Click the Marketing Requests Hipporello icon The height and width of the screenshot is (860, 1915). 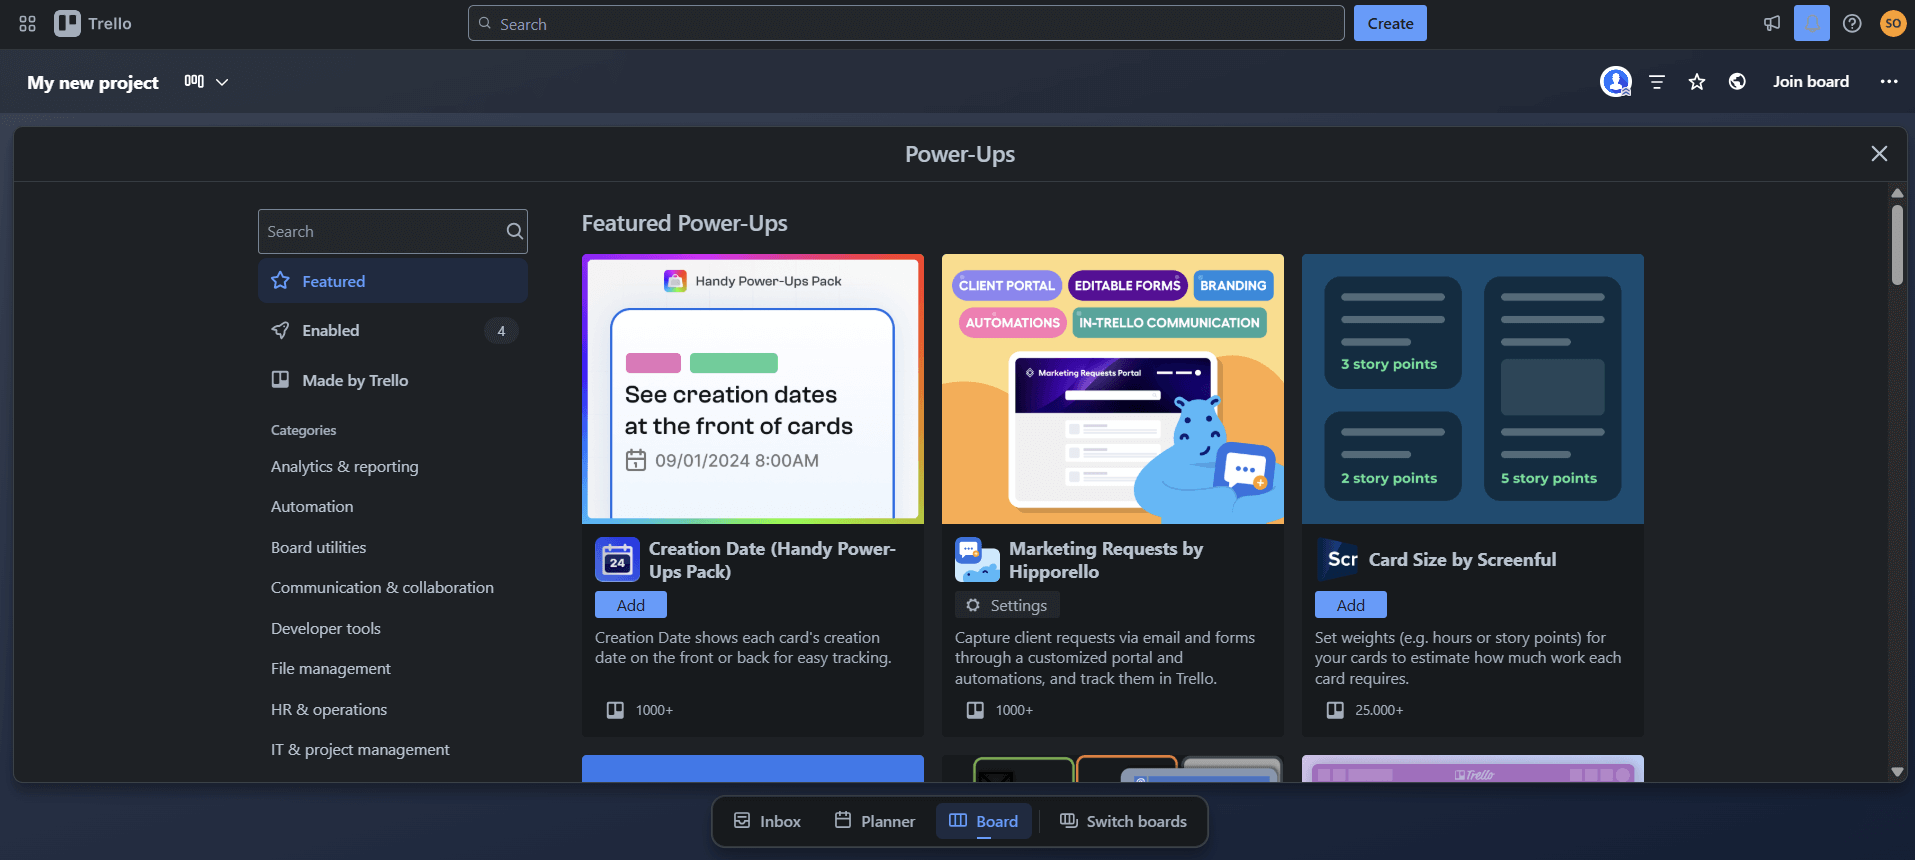(x=977, y=560)
